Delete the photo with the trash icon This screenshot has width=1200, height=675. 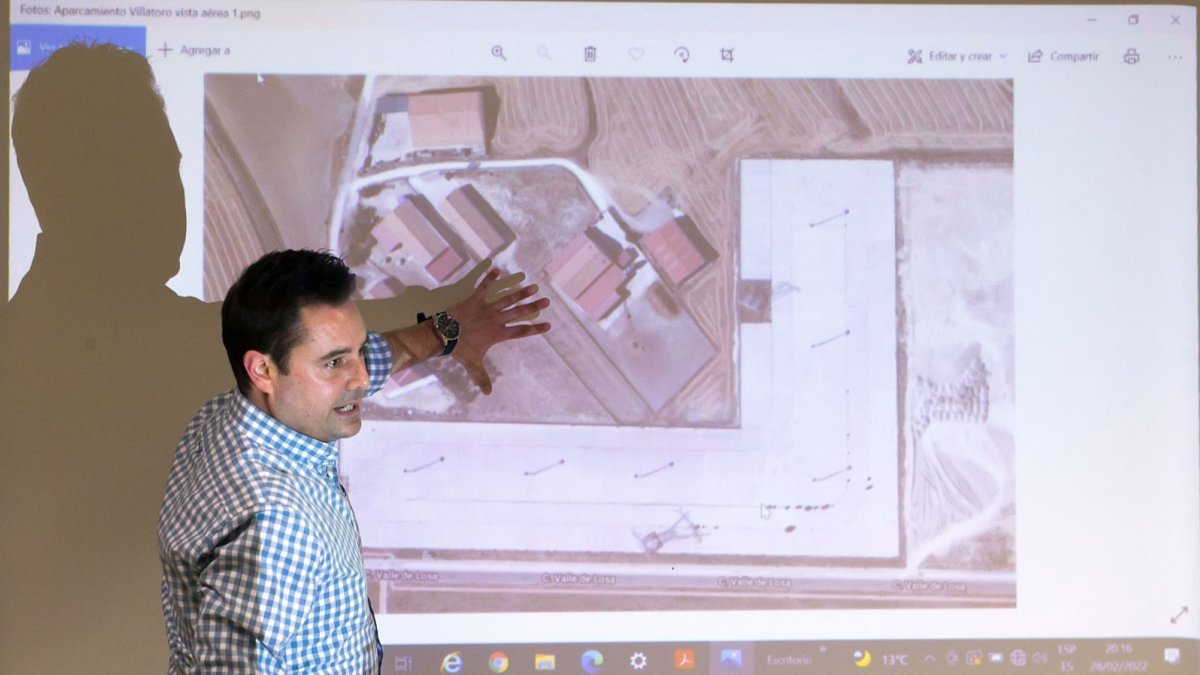pos(590,54)
